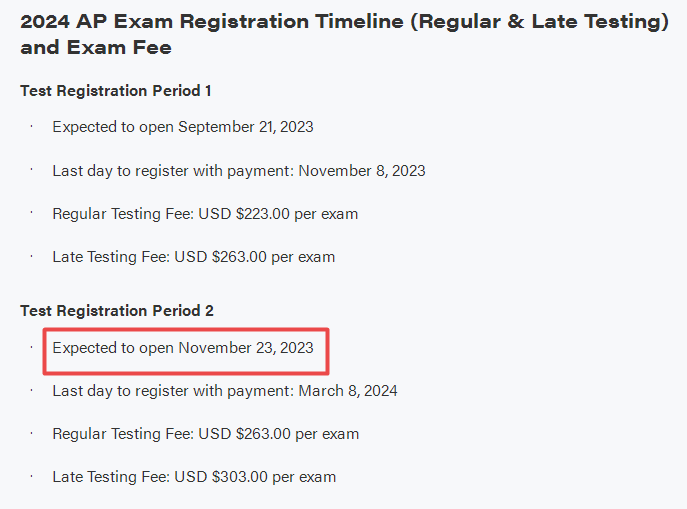Click the Test Registration Period 2 heading
687x509 pixels.
point(117,311)
